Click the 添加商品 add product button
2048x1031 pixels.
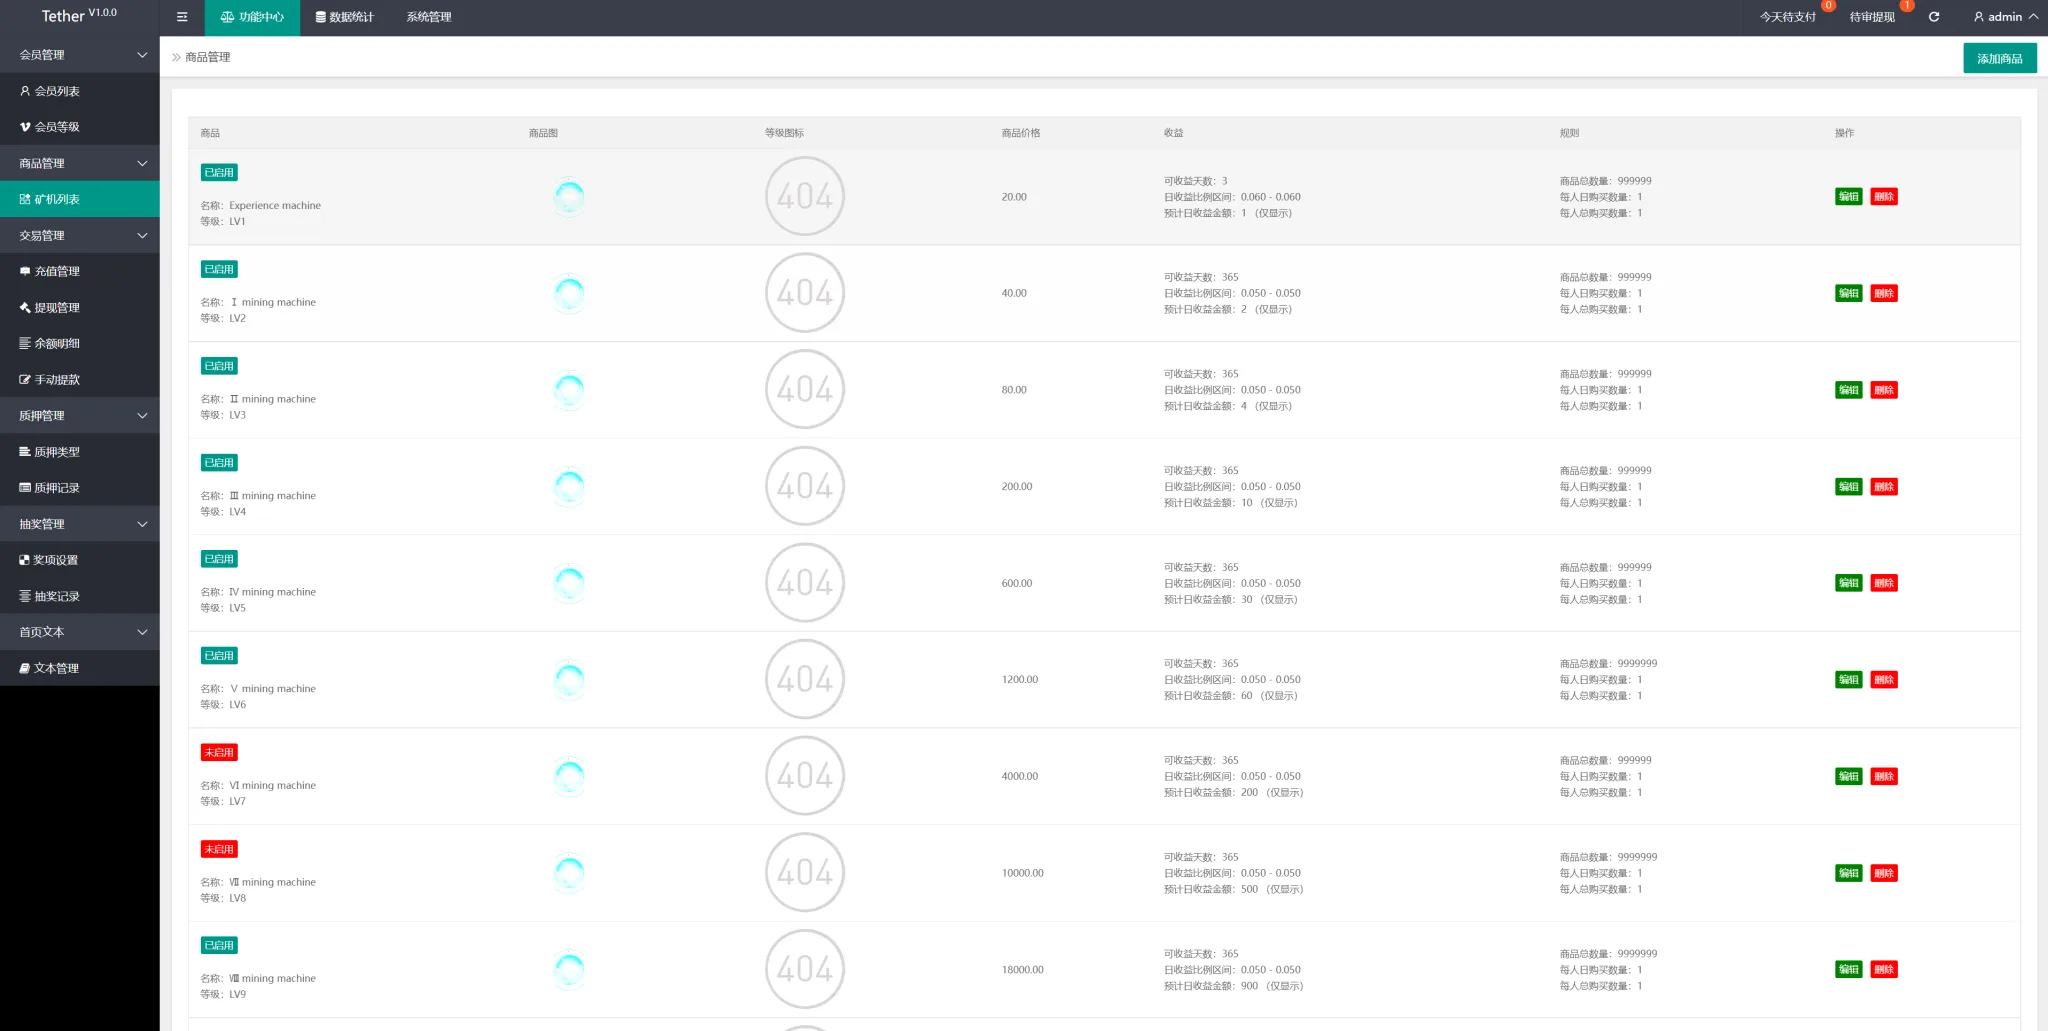(x=1999, y=58)
